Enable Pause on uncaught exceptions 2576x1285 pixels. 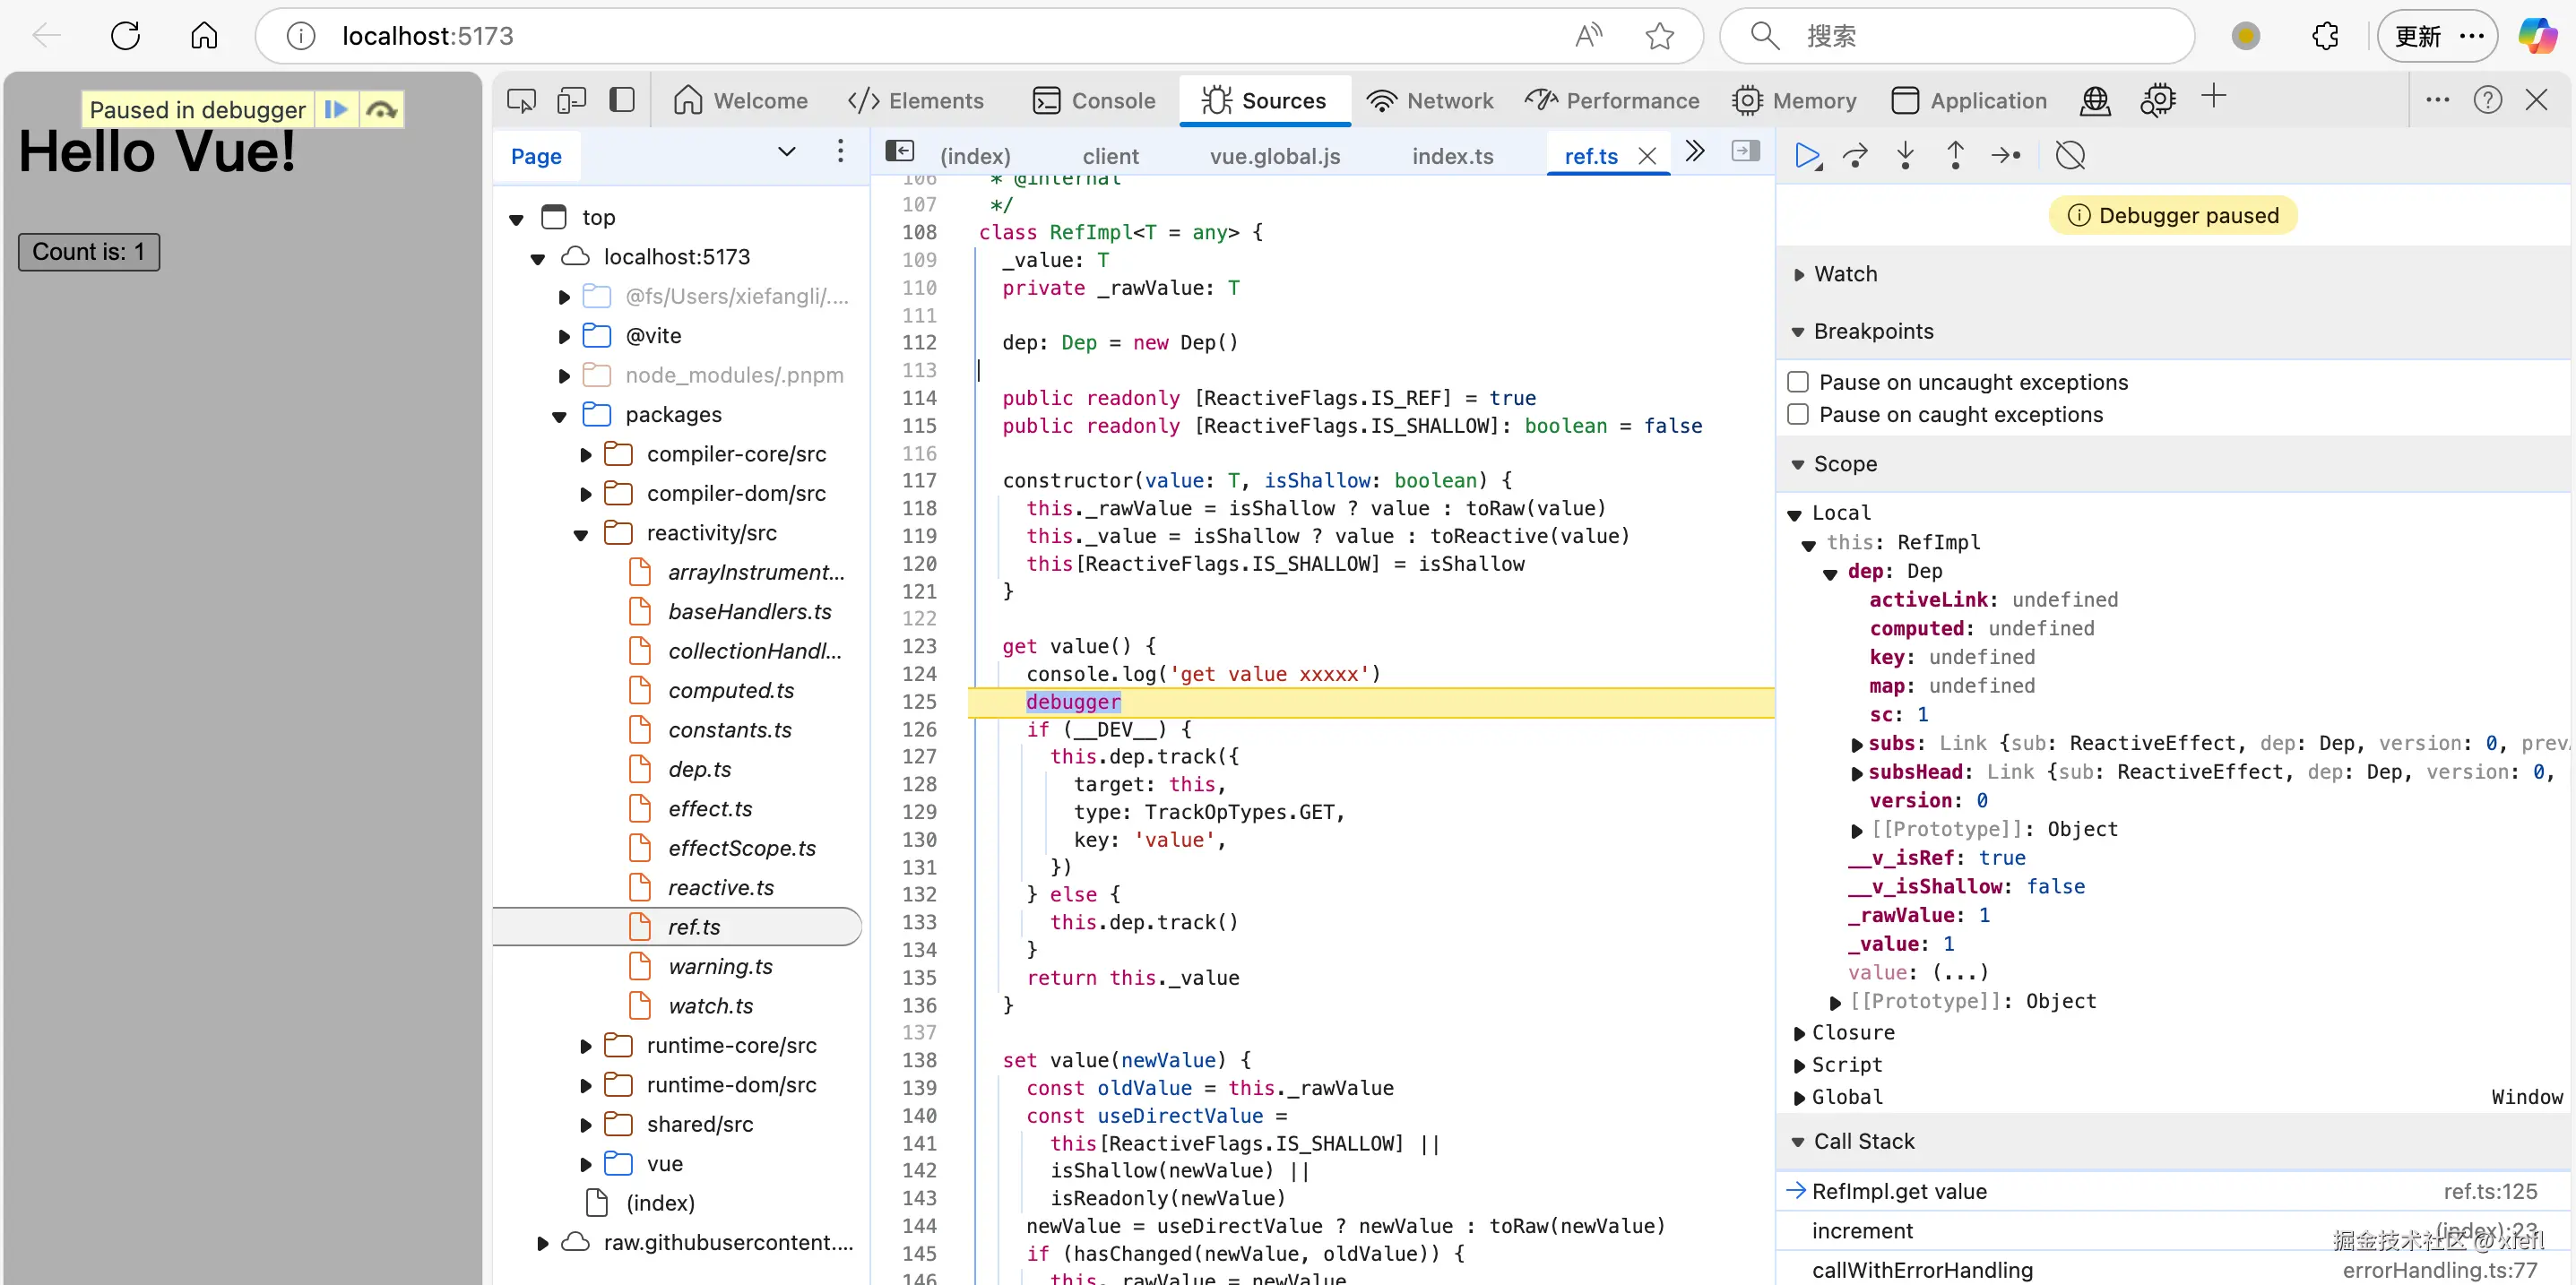1798,382
